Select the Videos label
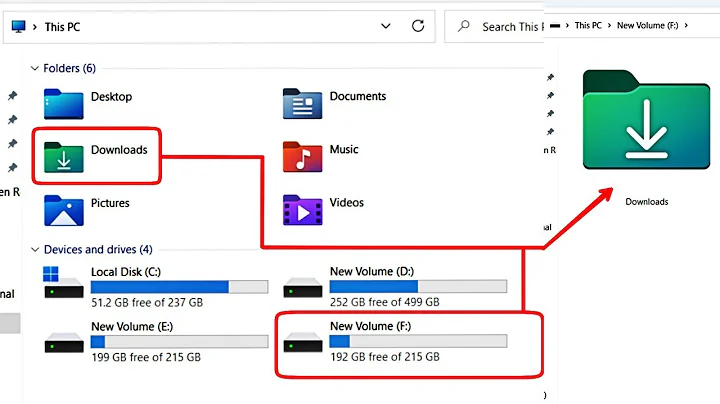The image size is (720, 404). 347,202
